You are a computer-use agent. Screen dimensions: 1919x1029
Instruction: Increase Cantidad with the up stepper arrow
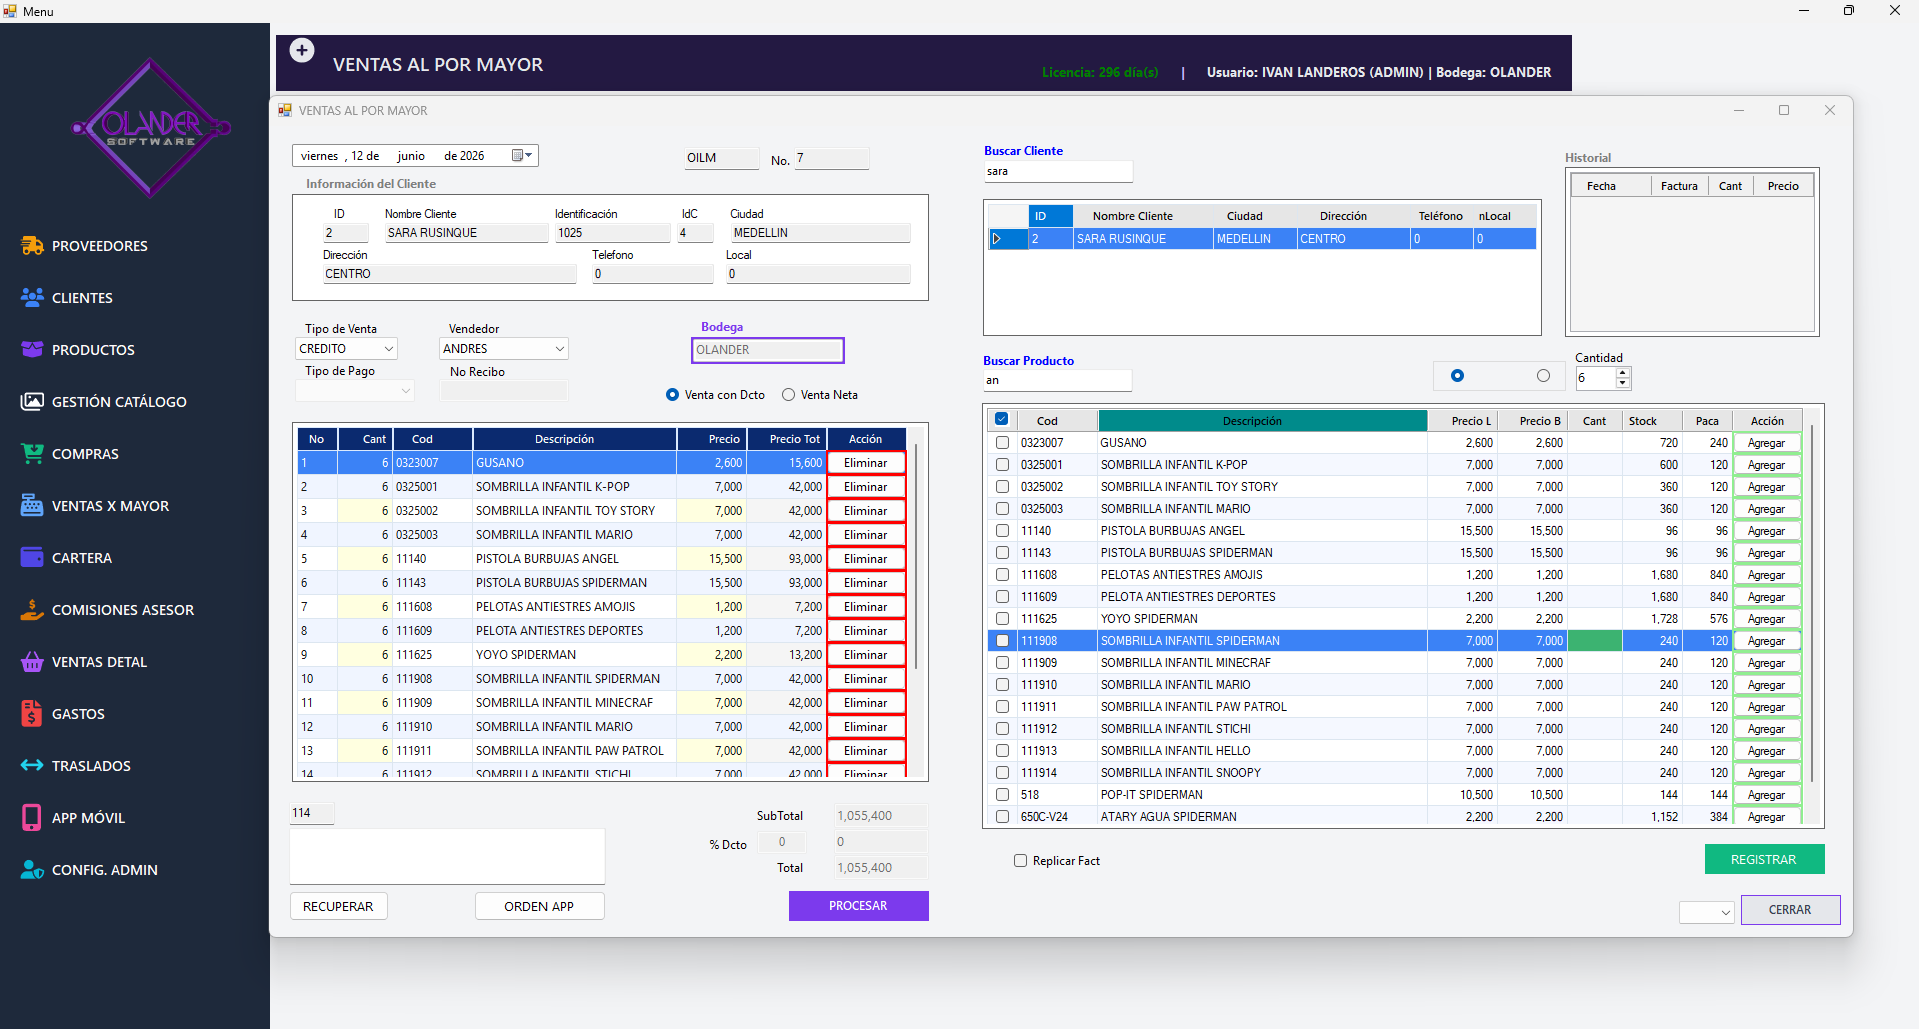point(1623,373)
